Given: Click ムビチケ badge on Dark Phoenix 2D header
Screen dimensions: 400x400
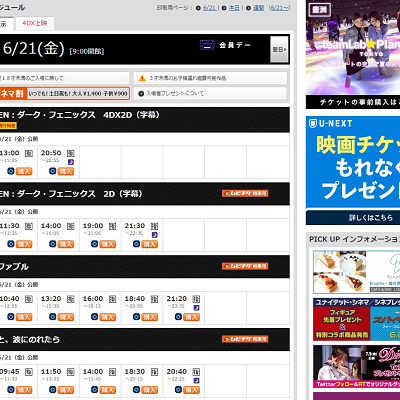Looking at the screenshot, I should (245, 193).
